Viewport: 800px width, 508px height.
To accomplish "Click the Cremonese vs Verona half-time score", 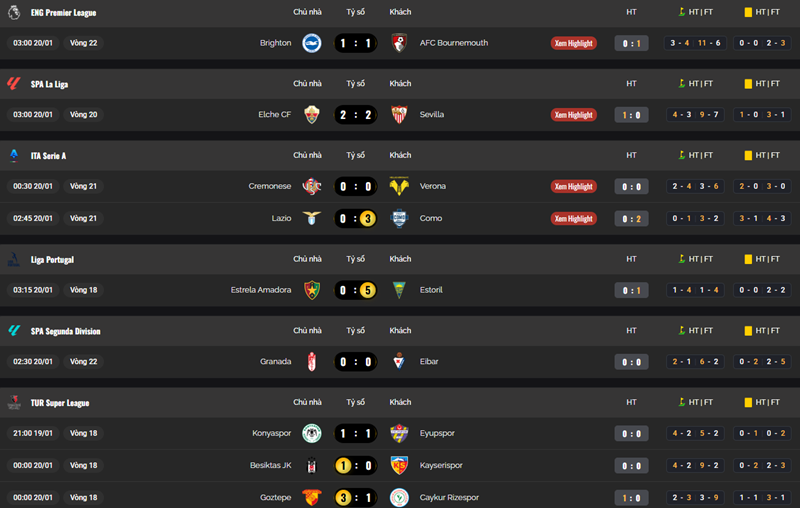I will (x=632, y=186).
